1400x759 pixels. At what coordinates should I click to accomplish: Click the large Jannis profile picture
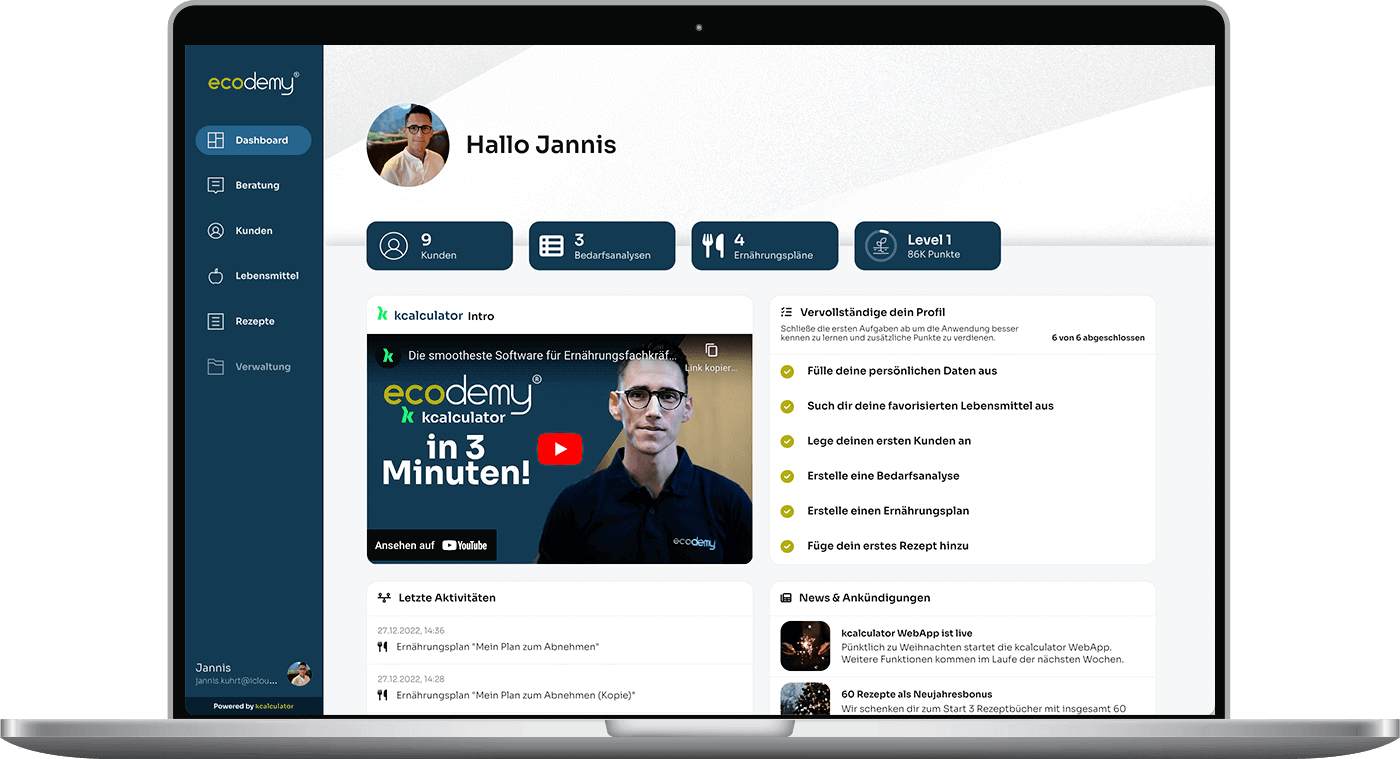[x=408, y=145]
